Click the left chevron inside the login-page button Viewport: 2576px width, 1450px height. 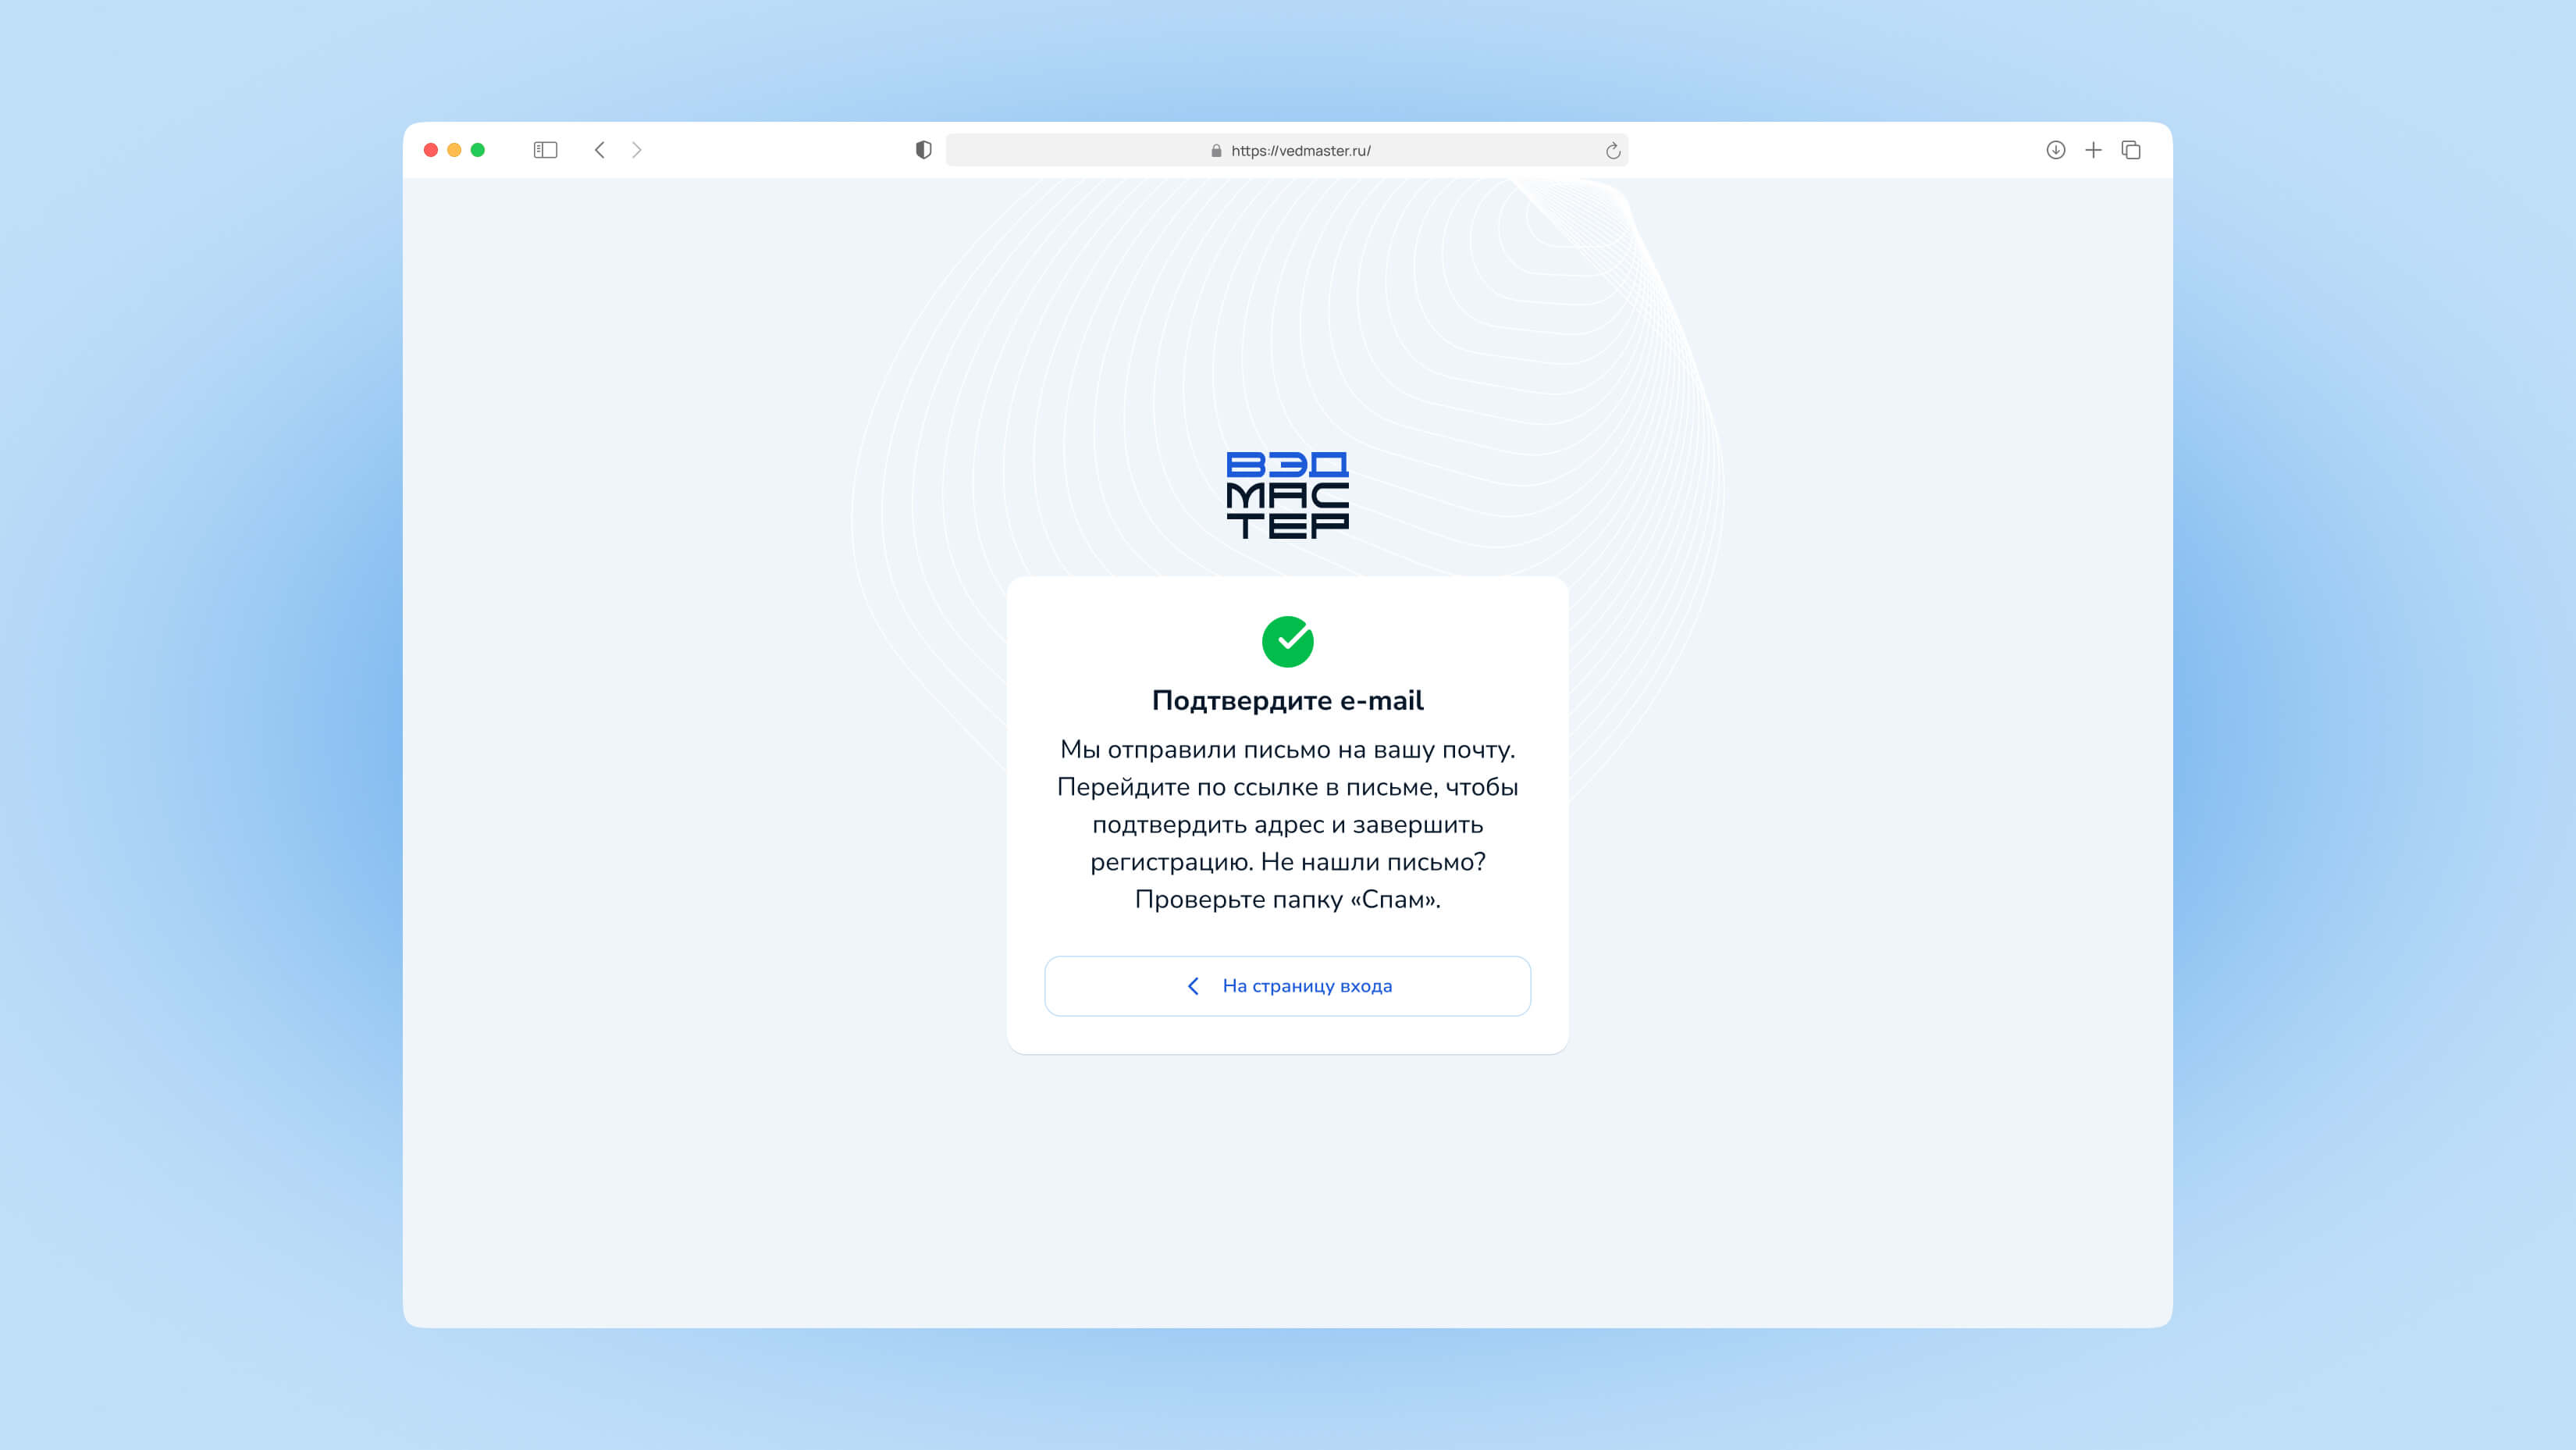[x=1193, y=986]
